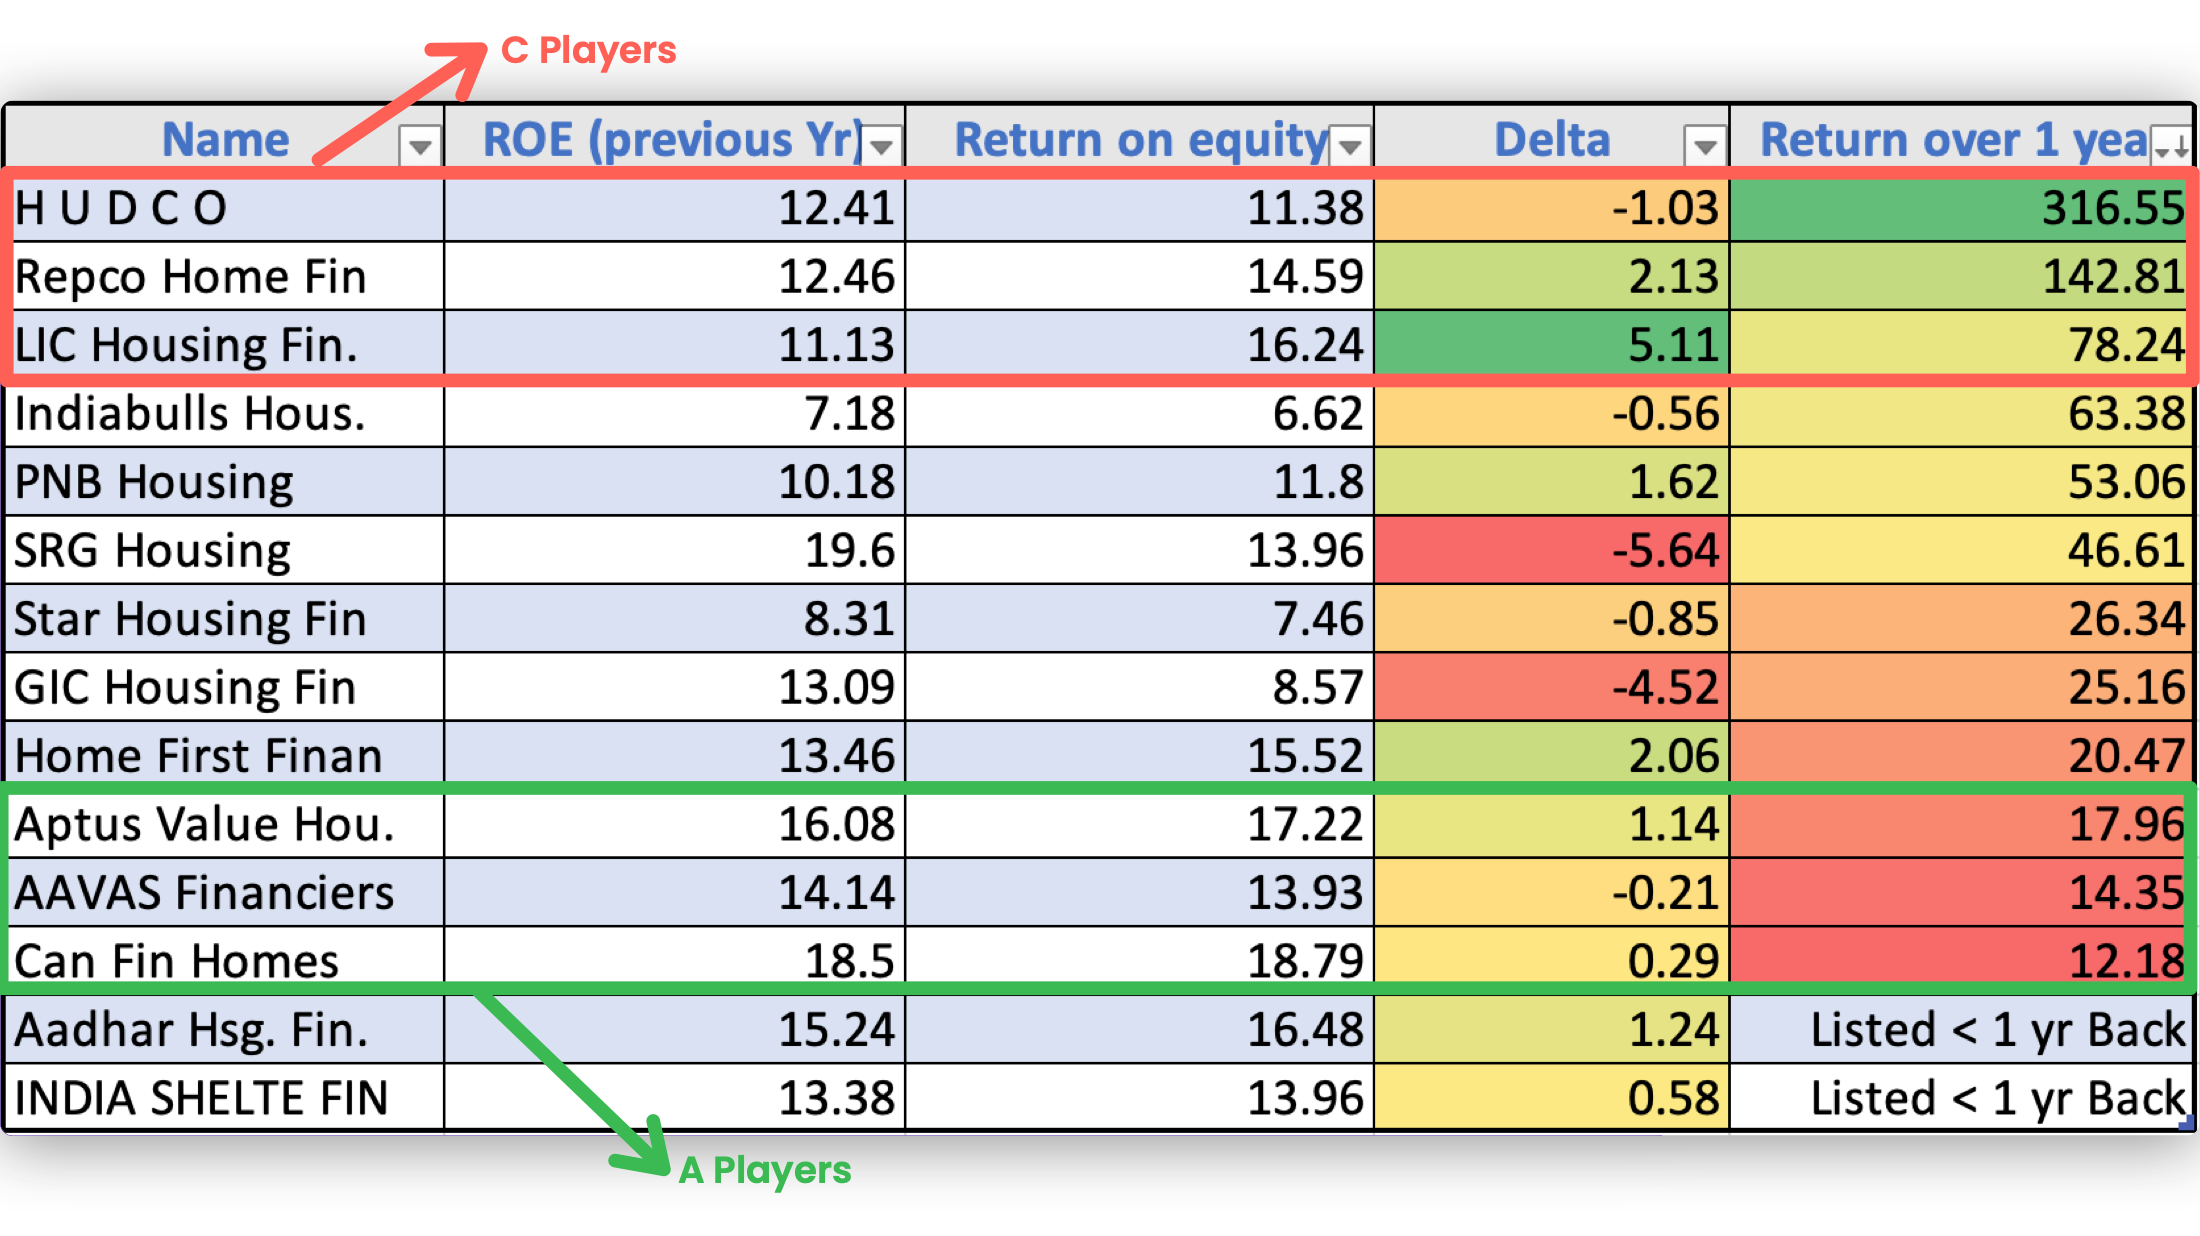Select the Star Housing Fin cell
Screen dimensions: 2200x1236
[224, 619]
